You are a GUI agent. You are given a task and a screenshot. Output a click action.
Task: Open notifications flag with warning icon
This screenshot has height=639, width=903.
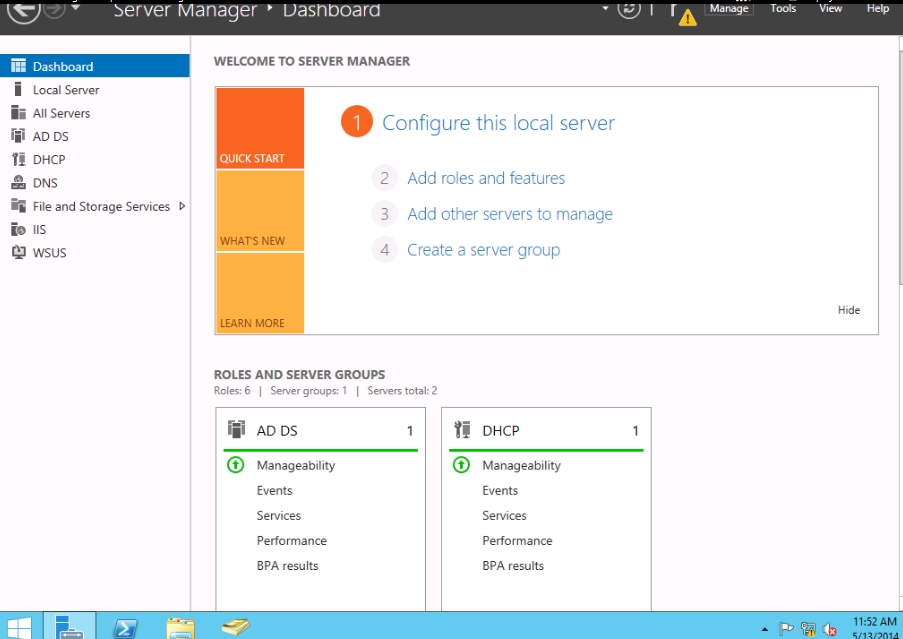click(682, 14)
